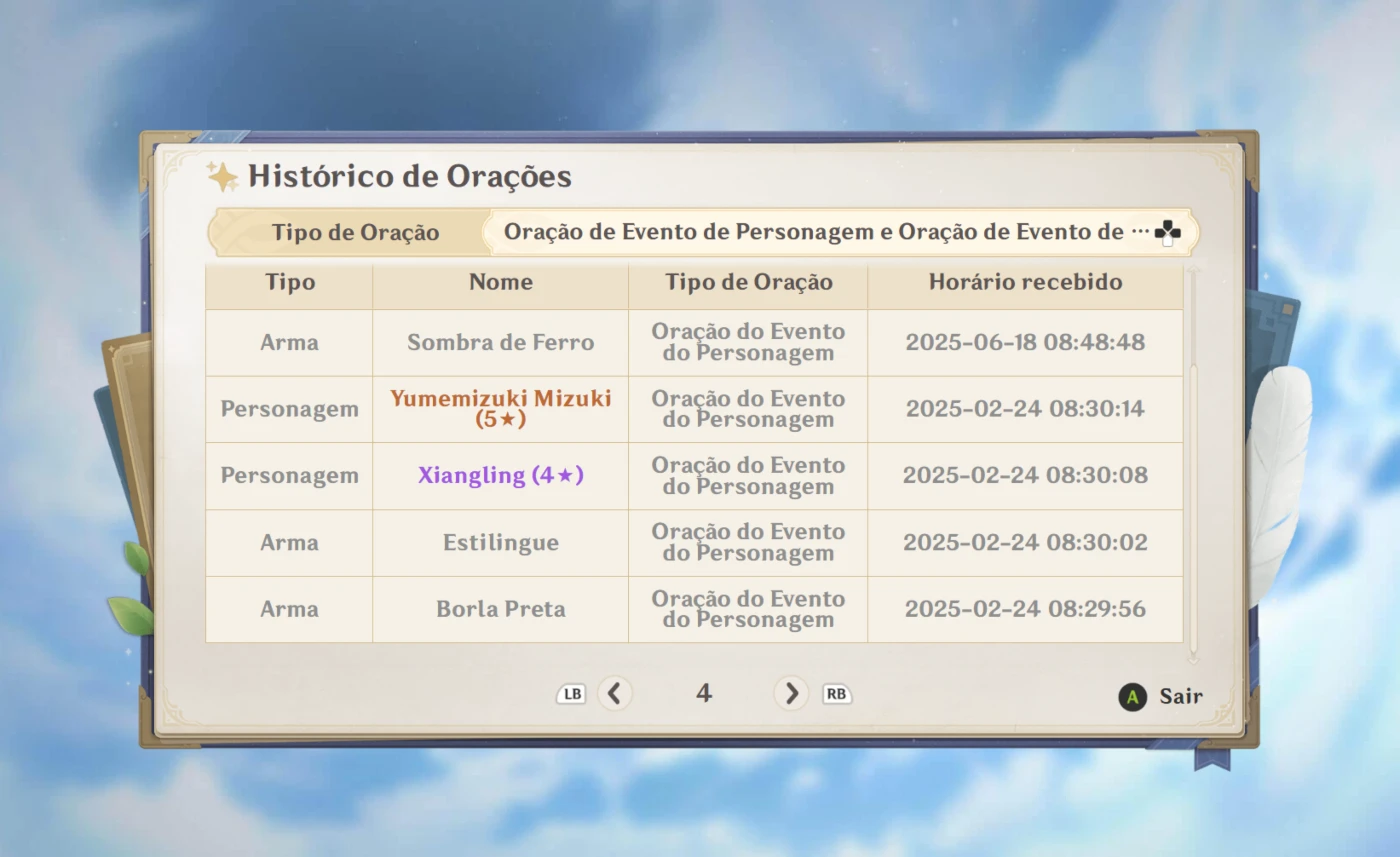1400x857 pixels.
Task: Select the Yumemizuki Mizuki (5★) entry
Action: [x=501, y=409]
